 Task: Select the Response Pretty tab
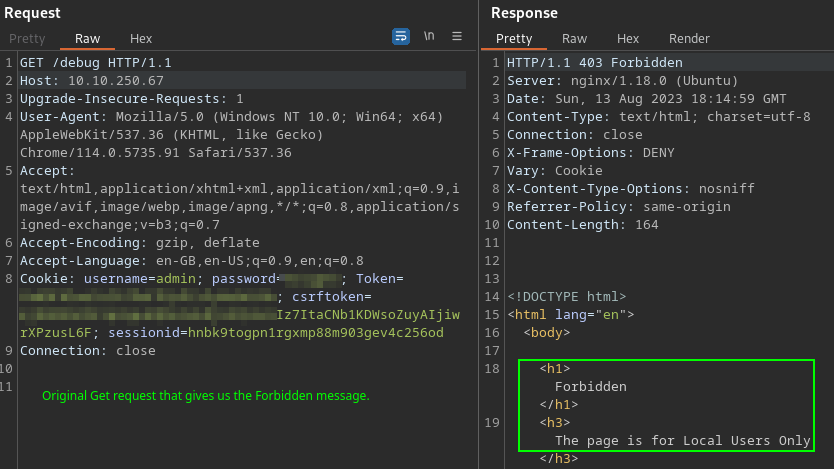[514, 39]
